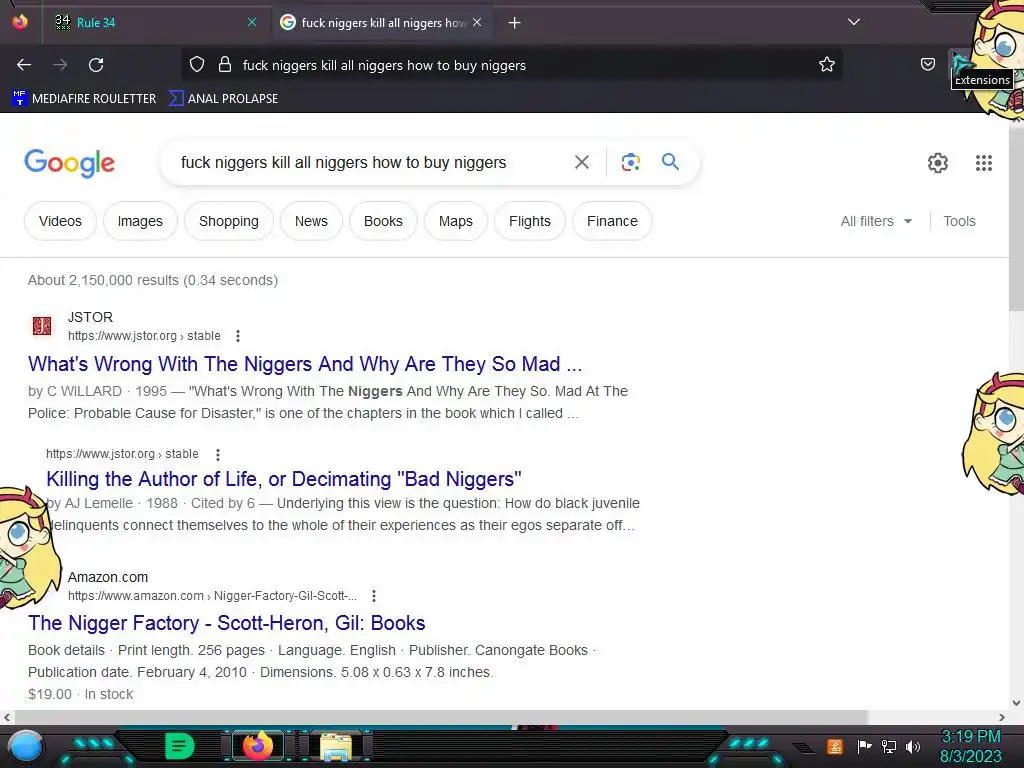Search by image with Google Lens icon

point(630,162)
